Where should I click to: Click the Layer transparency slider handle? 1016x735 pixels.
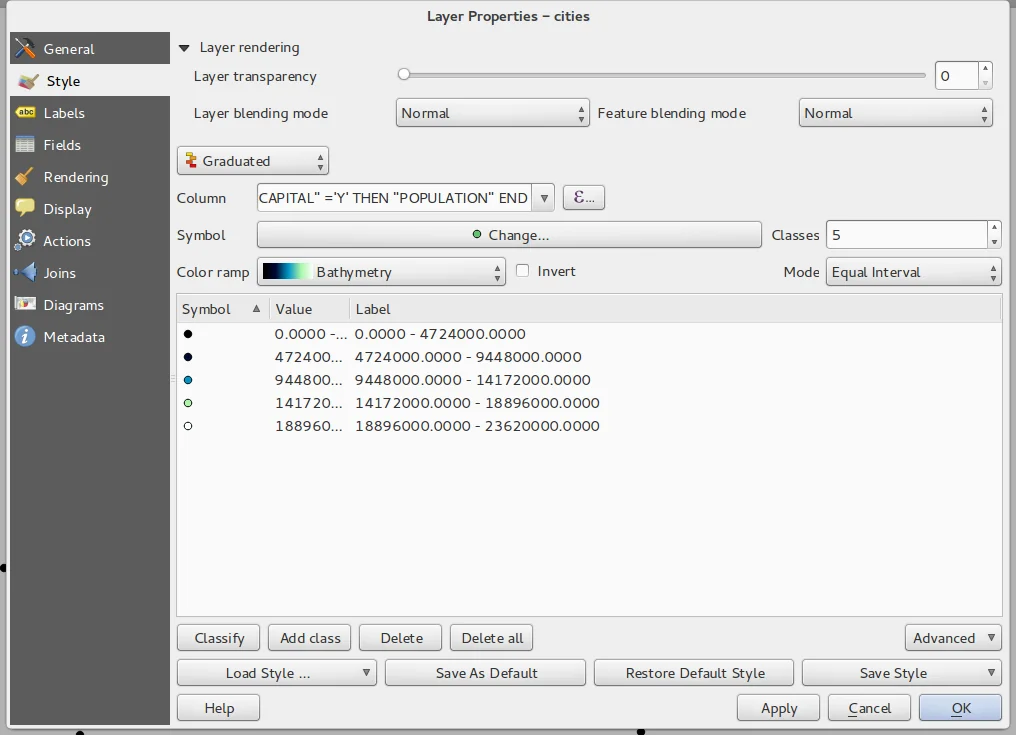(404, 74)
